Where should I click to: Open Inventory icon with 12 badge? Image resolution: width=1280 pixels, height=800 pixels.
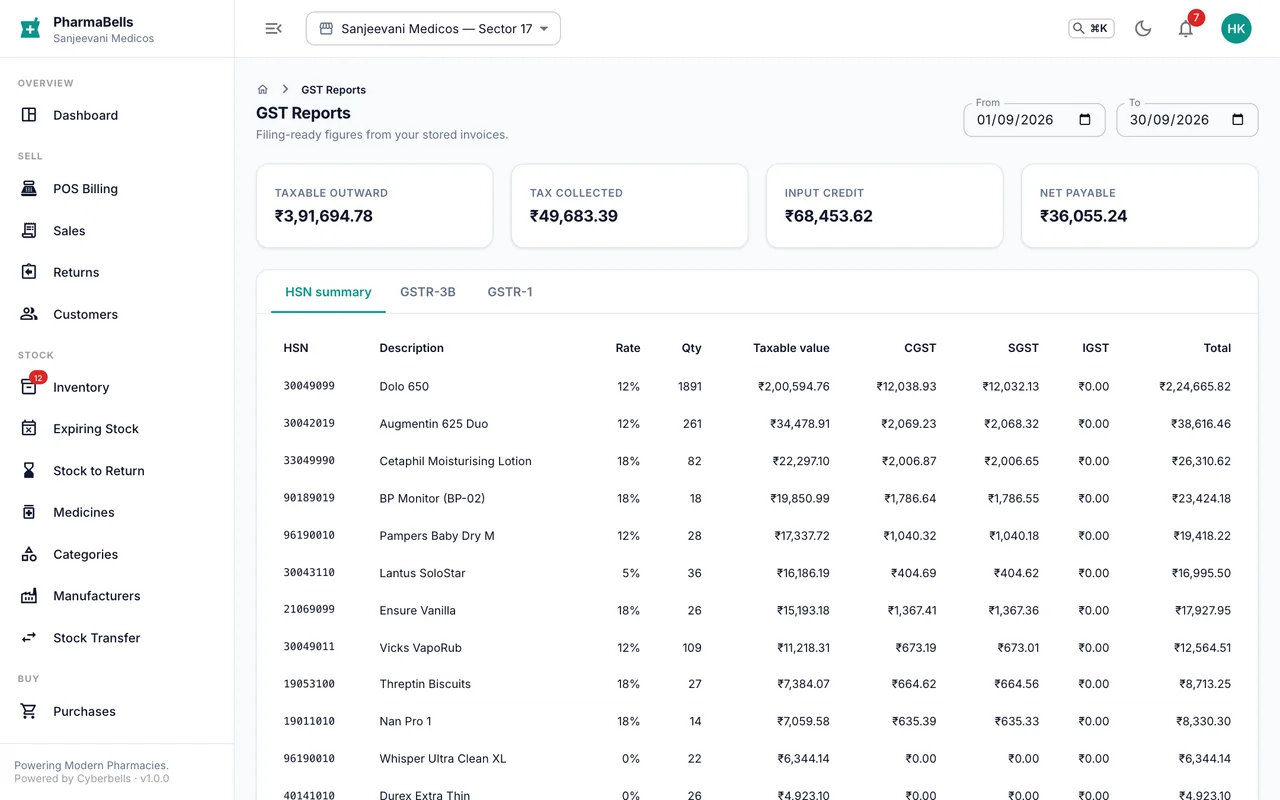[x=29, y=387]
